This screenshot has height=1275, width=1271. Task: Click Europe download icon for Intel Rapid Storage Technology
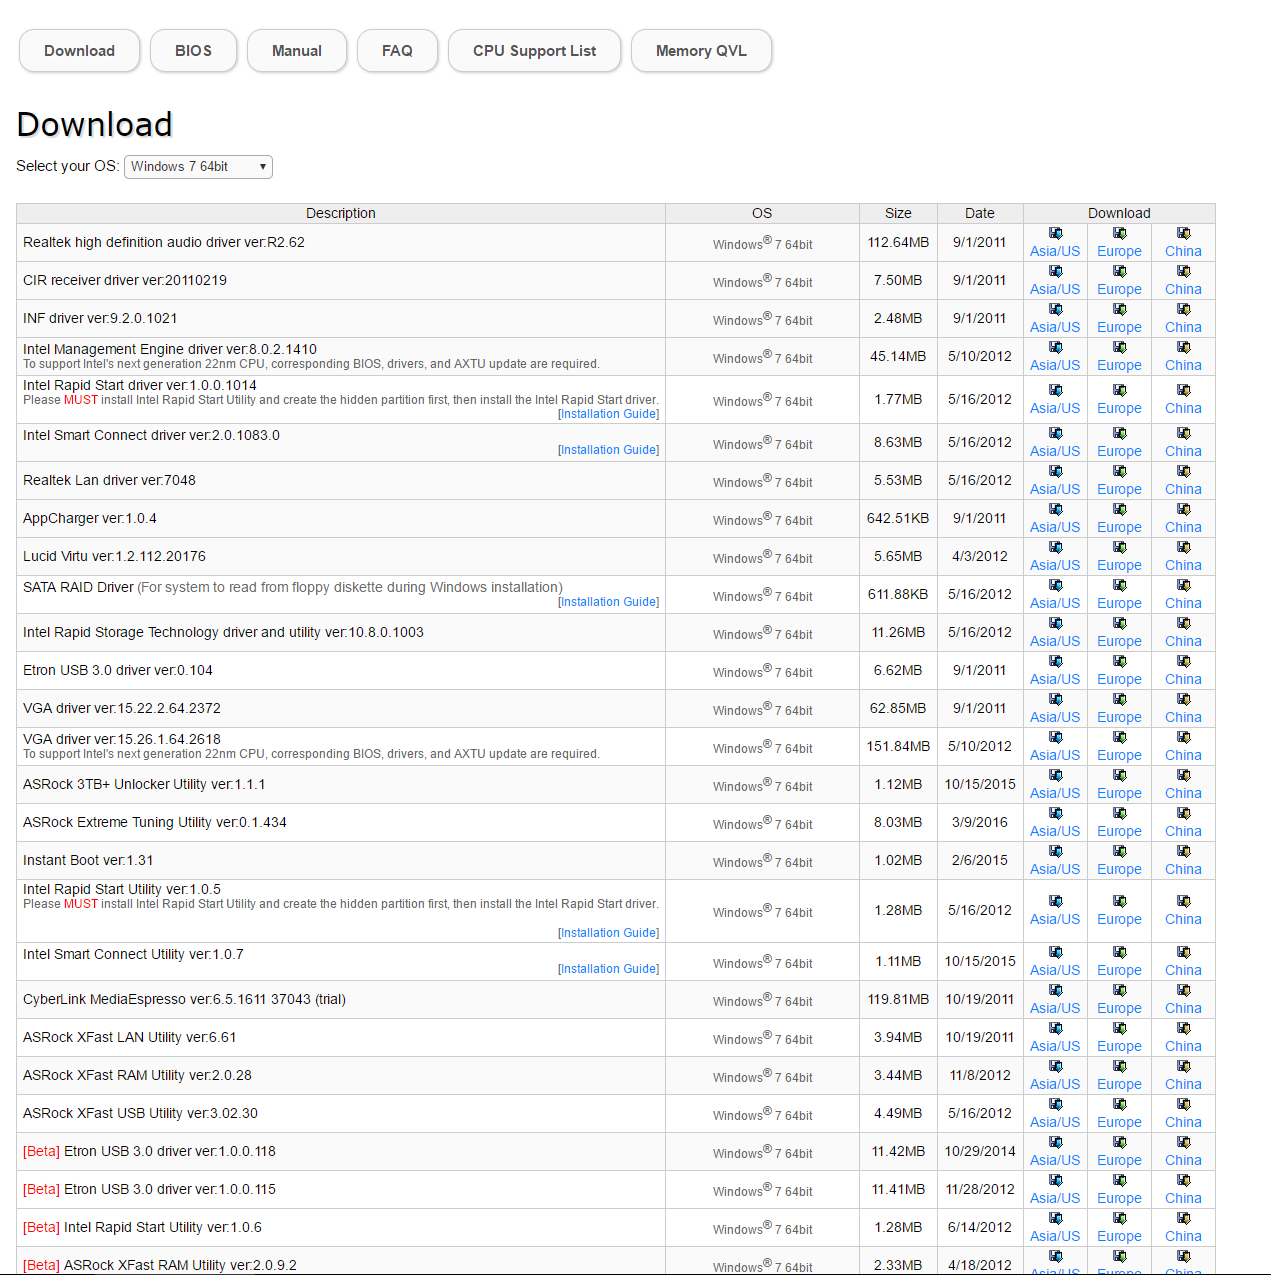point(1119,623)
